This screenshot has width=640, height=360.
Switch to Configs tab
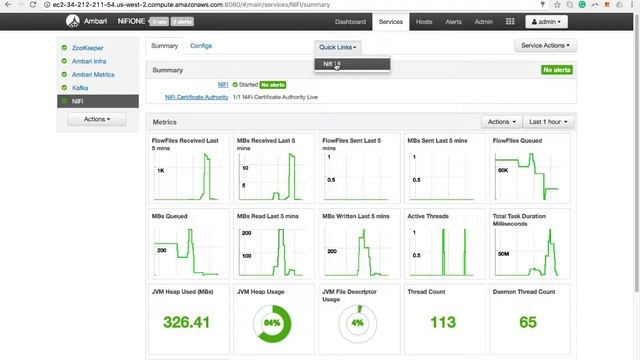tap(201, 46)
